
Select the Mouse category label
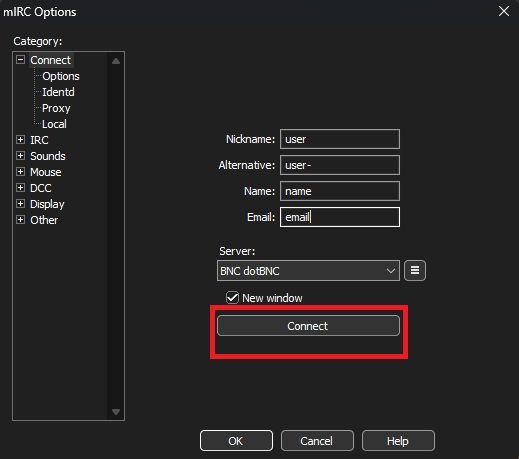tap(46, 172)
